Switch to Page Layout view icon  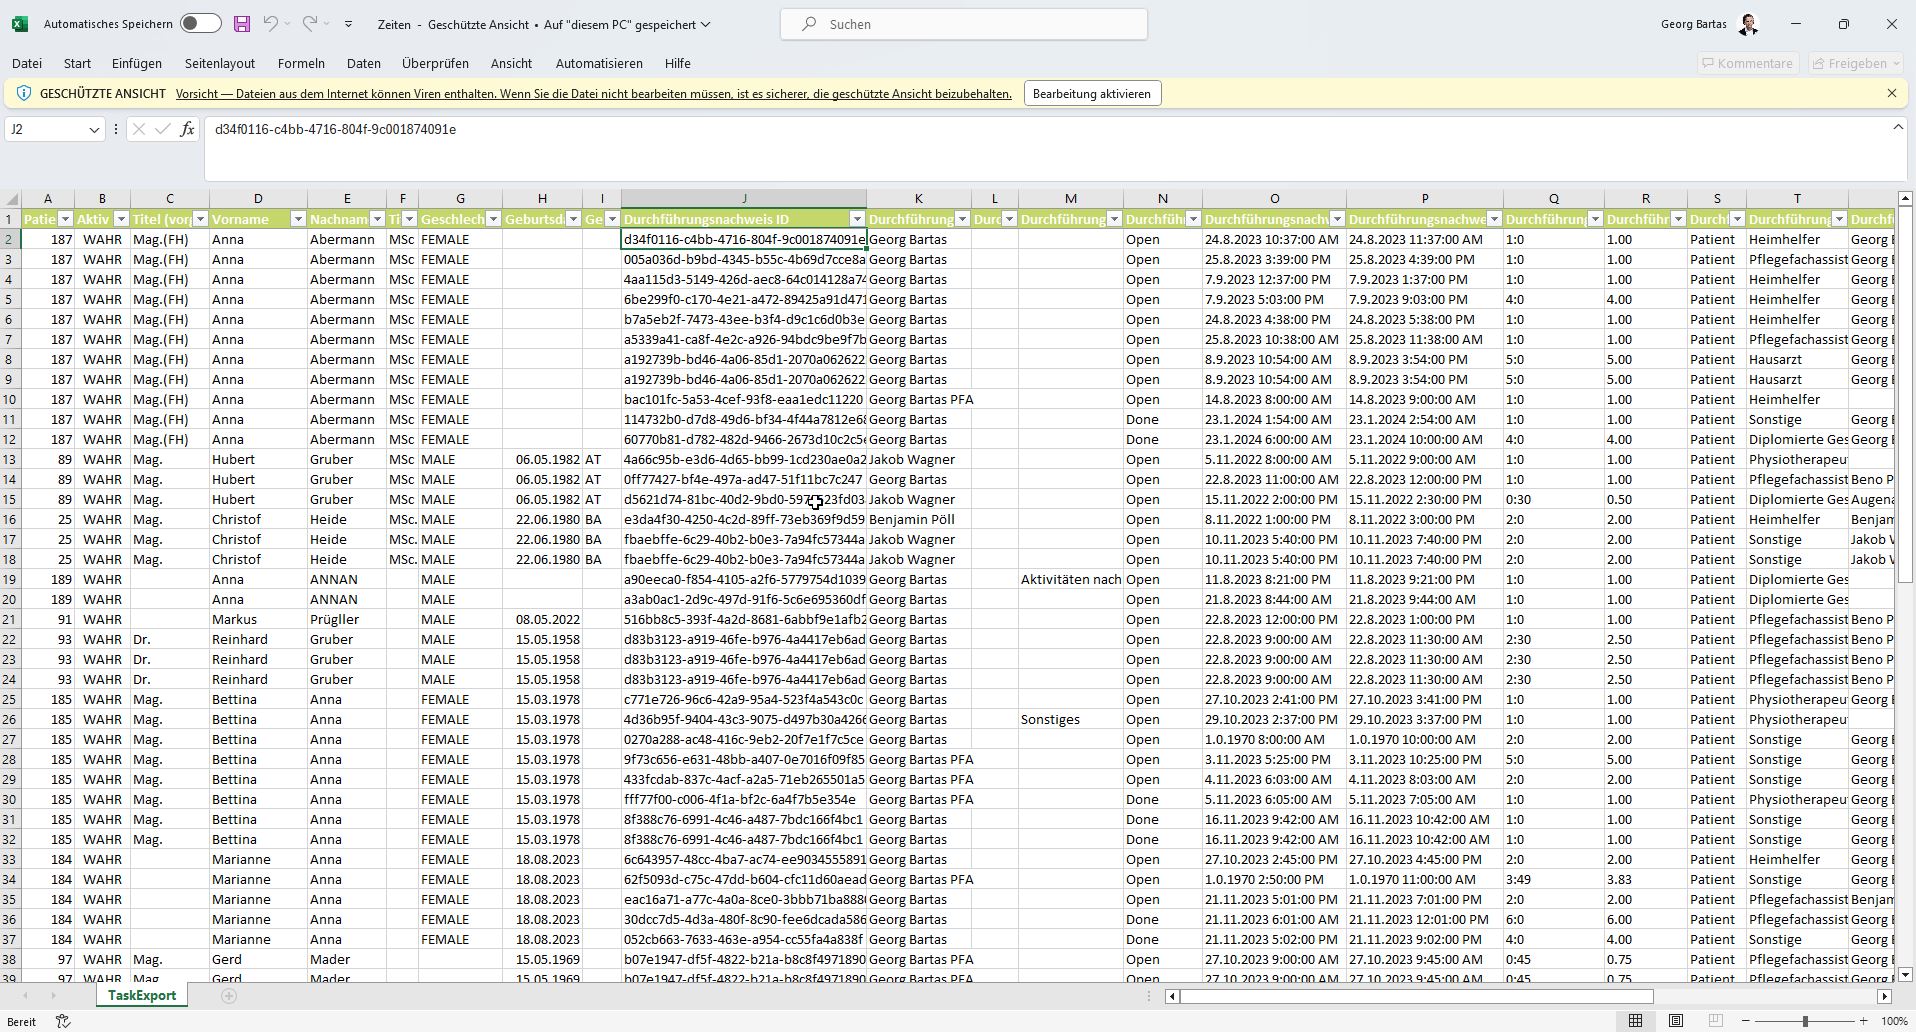(x=1676, y=1021)
